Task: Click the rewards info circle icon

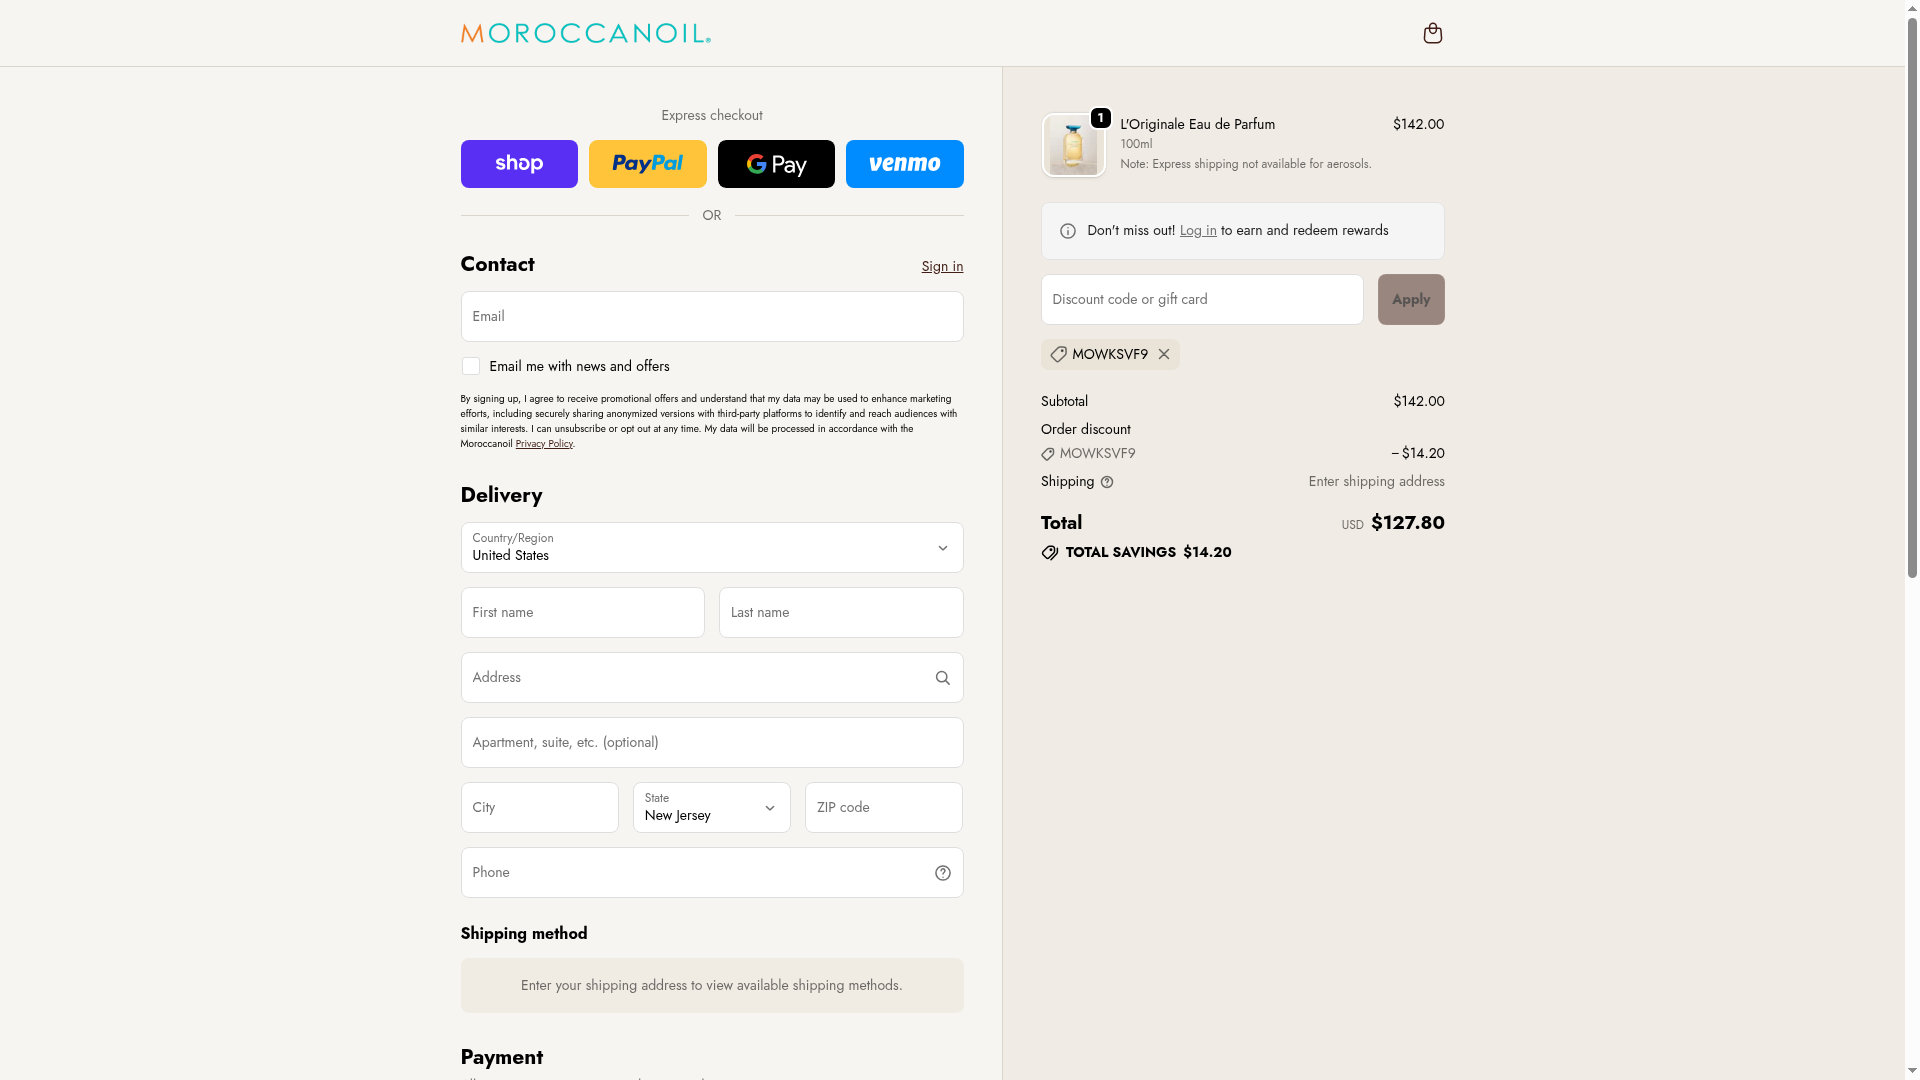Action: point(1068,231)
